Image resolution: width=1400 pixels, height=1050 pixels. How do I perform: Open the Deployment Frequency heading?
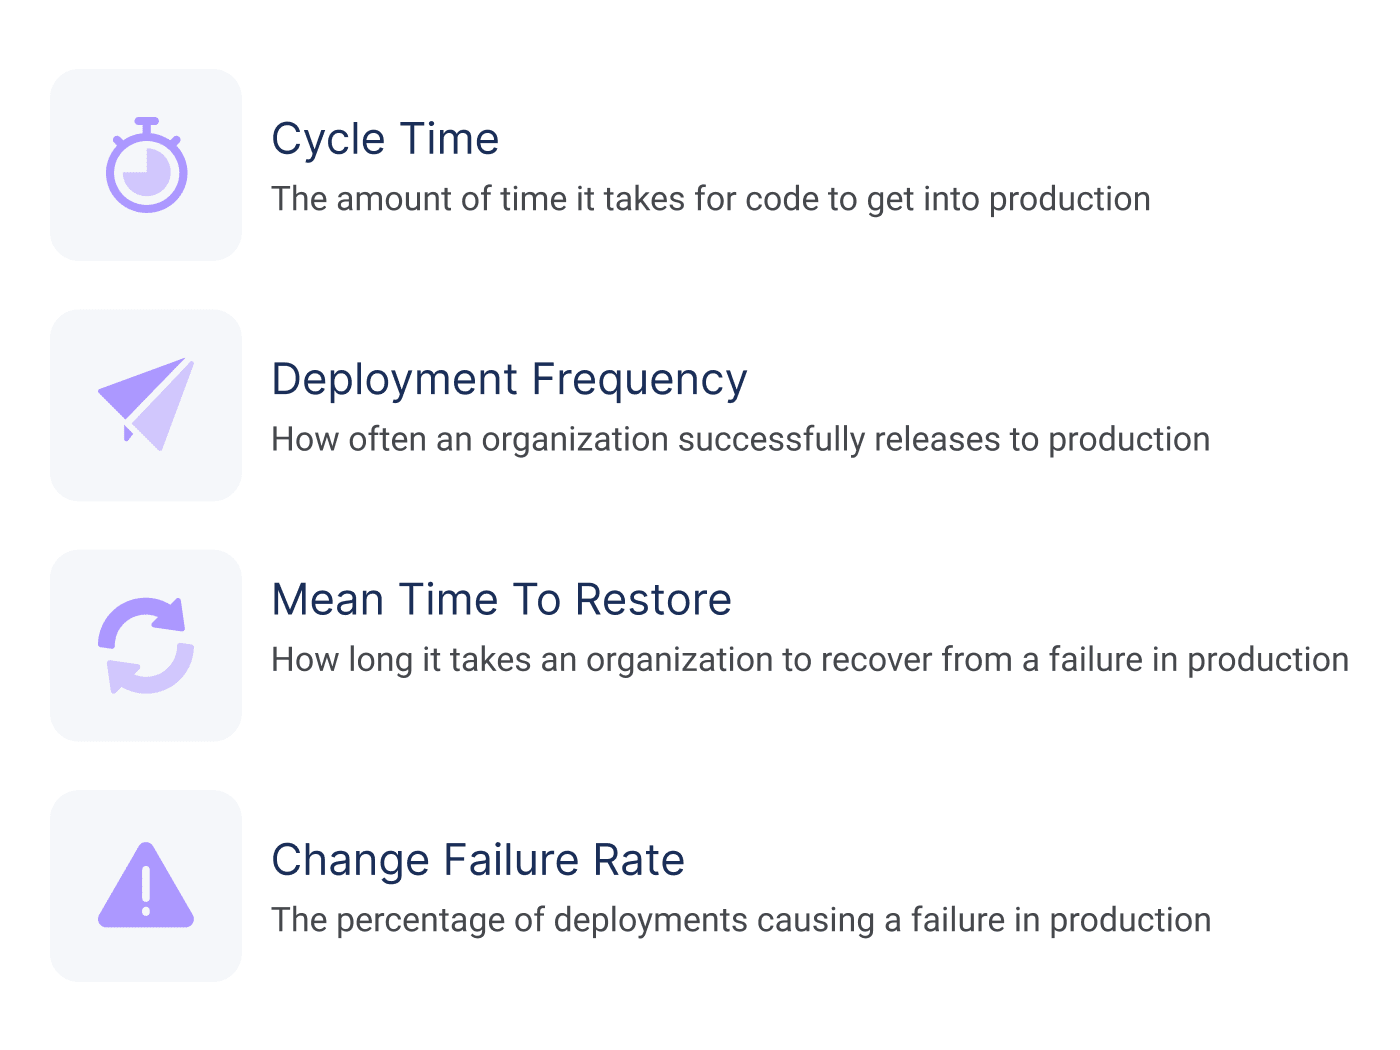pos(510,380)
